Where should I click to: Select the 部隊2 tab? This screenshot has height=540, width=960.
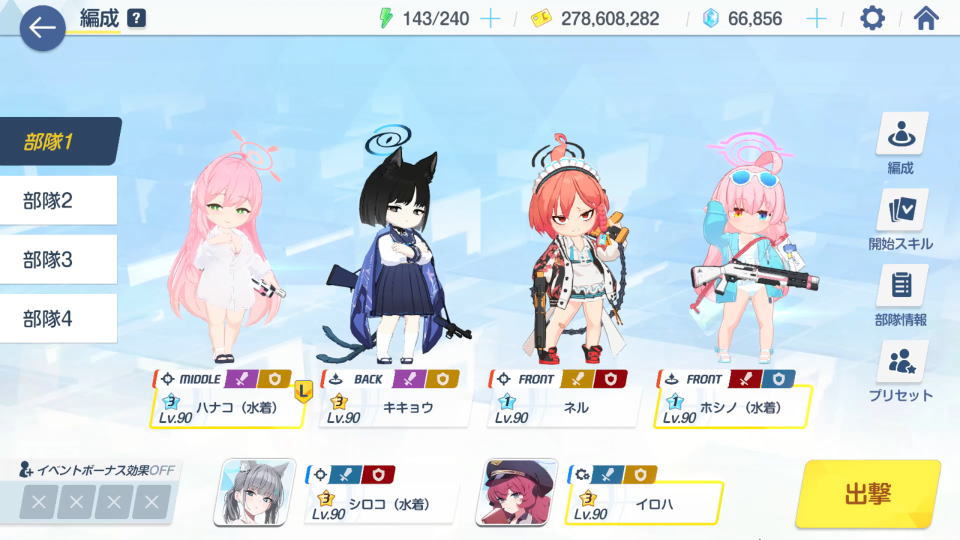pyautogui.click(x=58, y=201)
